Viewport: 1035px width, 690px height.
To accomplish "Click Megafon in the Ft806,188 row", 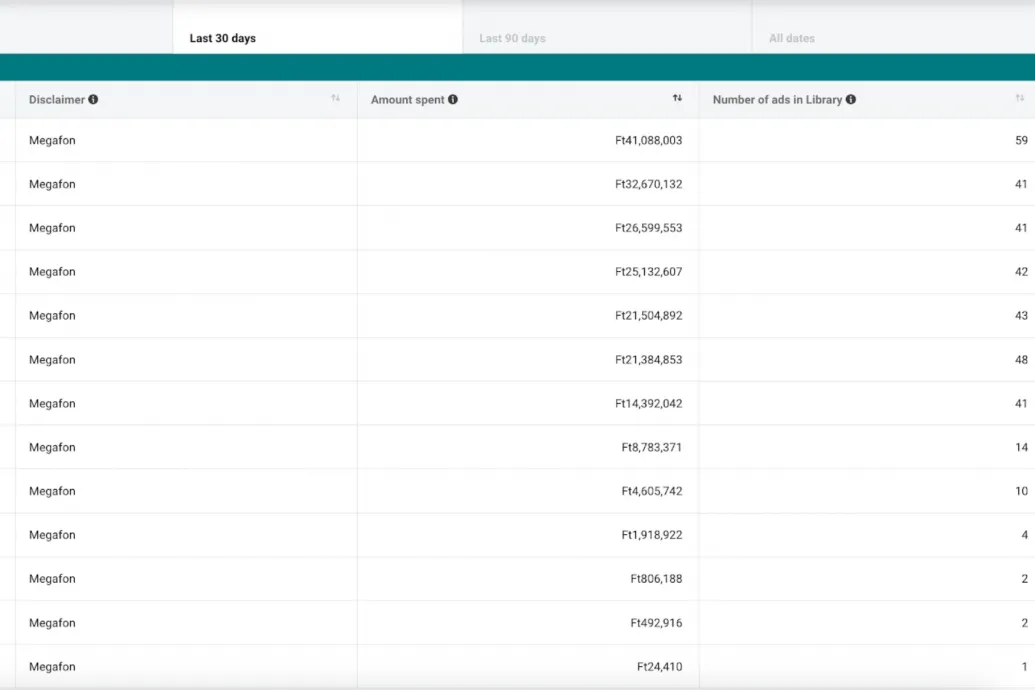I will [52, 579].
